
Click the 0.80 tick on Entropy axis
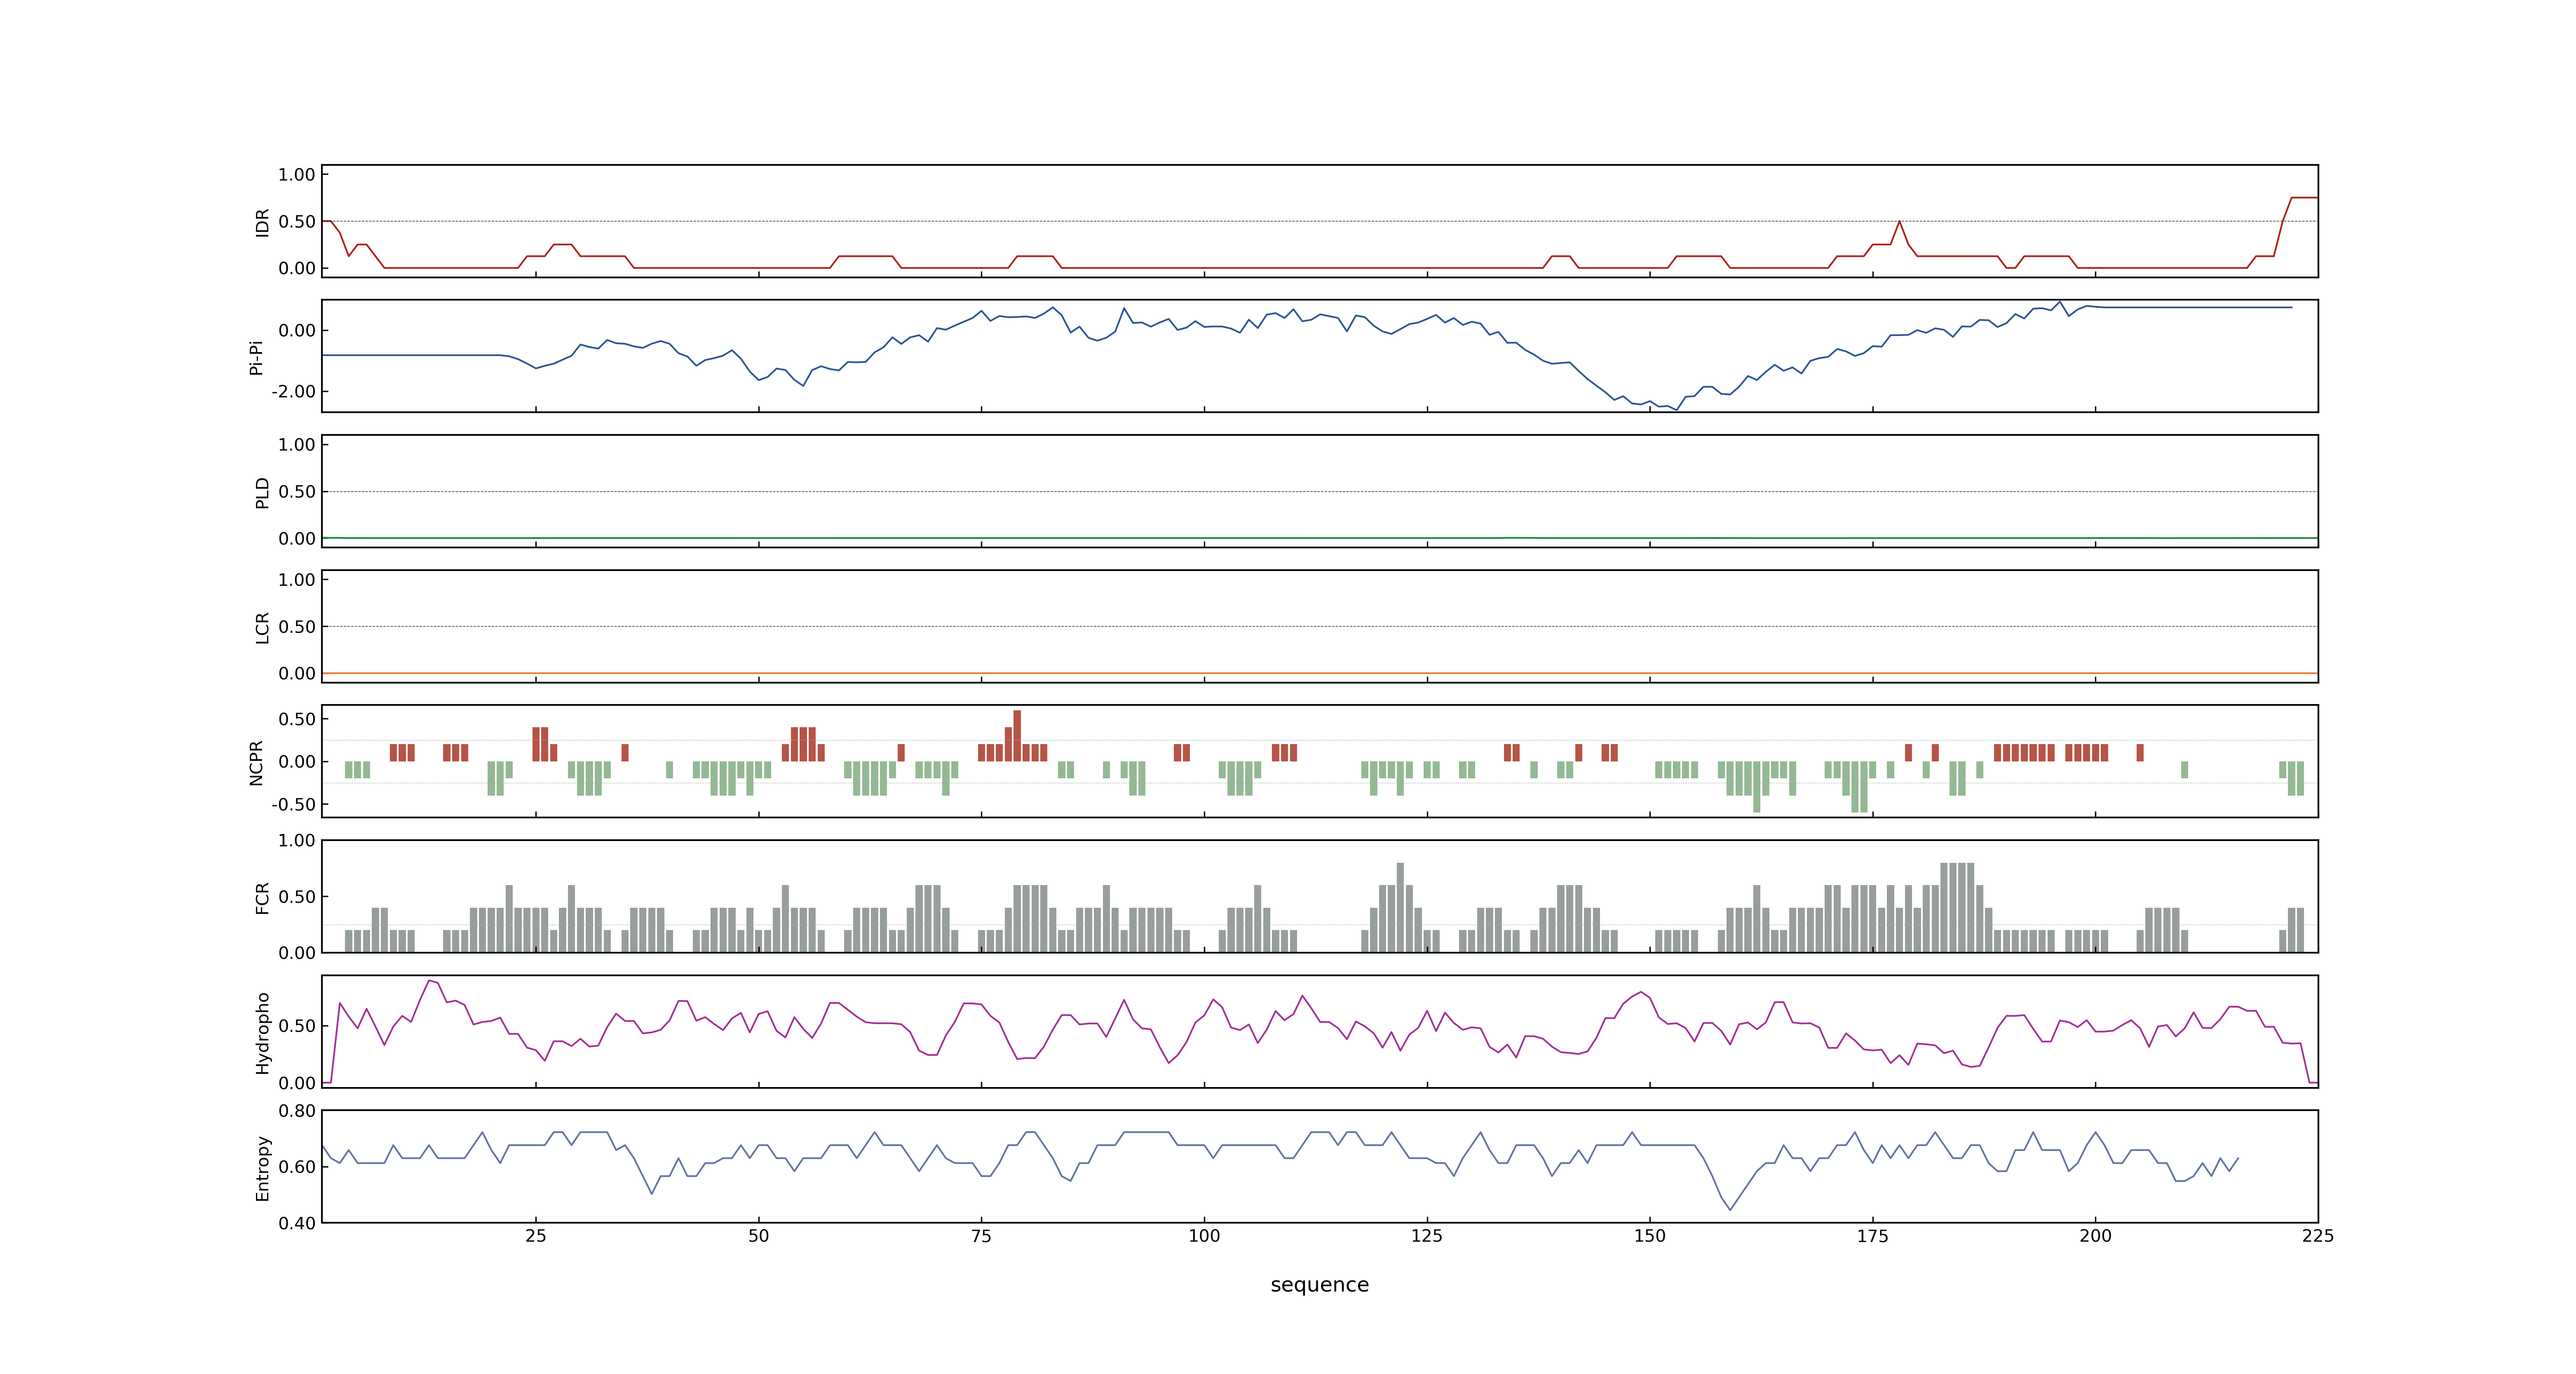point(297,1111)
